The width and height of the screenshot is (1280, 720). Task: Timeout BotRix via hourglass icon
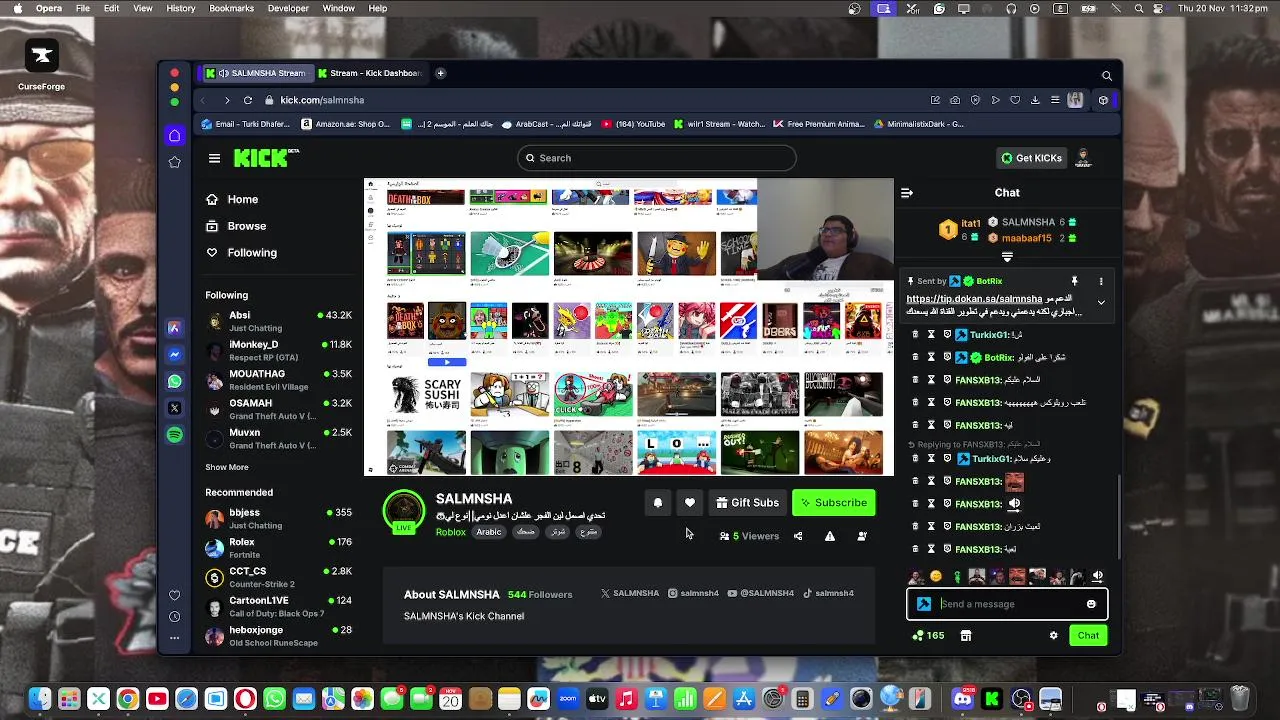coord(931,357)
